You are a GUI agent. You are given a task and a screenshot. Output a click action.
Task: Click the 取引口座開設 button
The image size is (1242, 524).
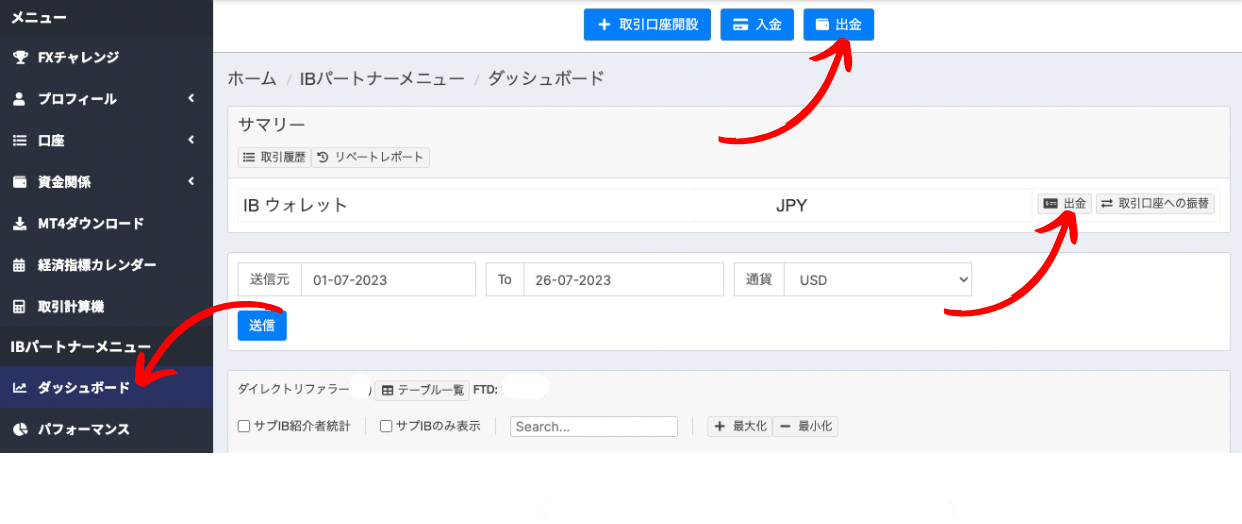point(647,24)
